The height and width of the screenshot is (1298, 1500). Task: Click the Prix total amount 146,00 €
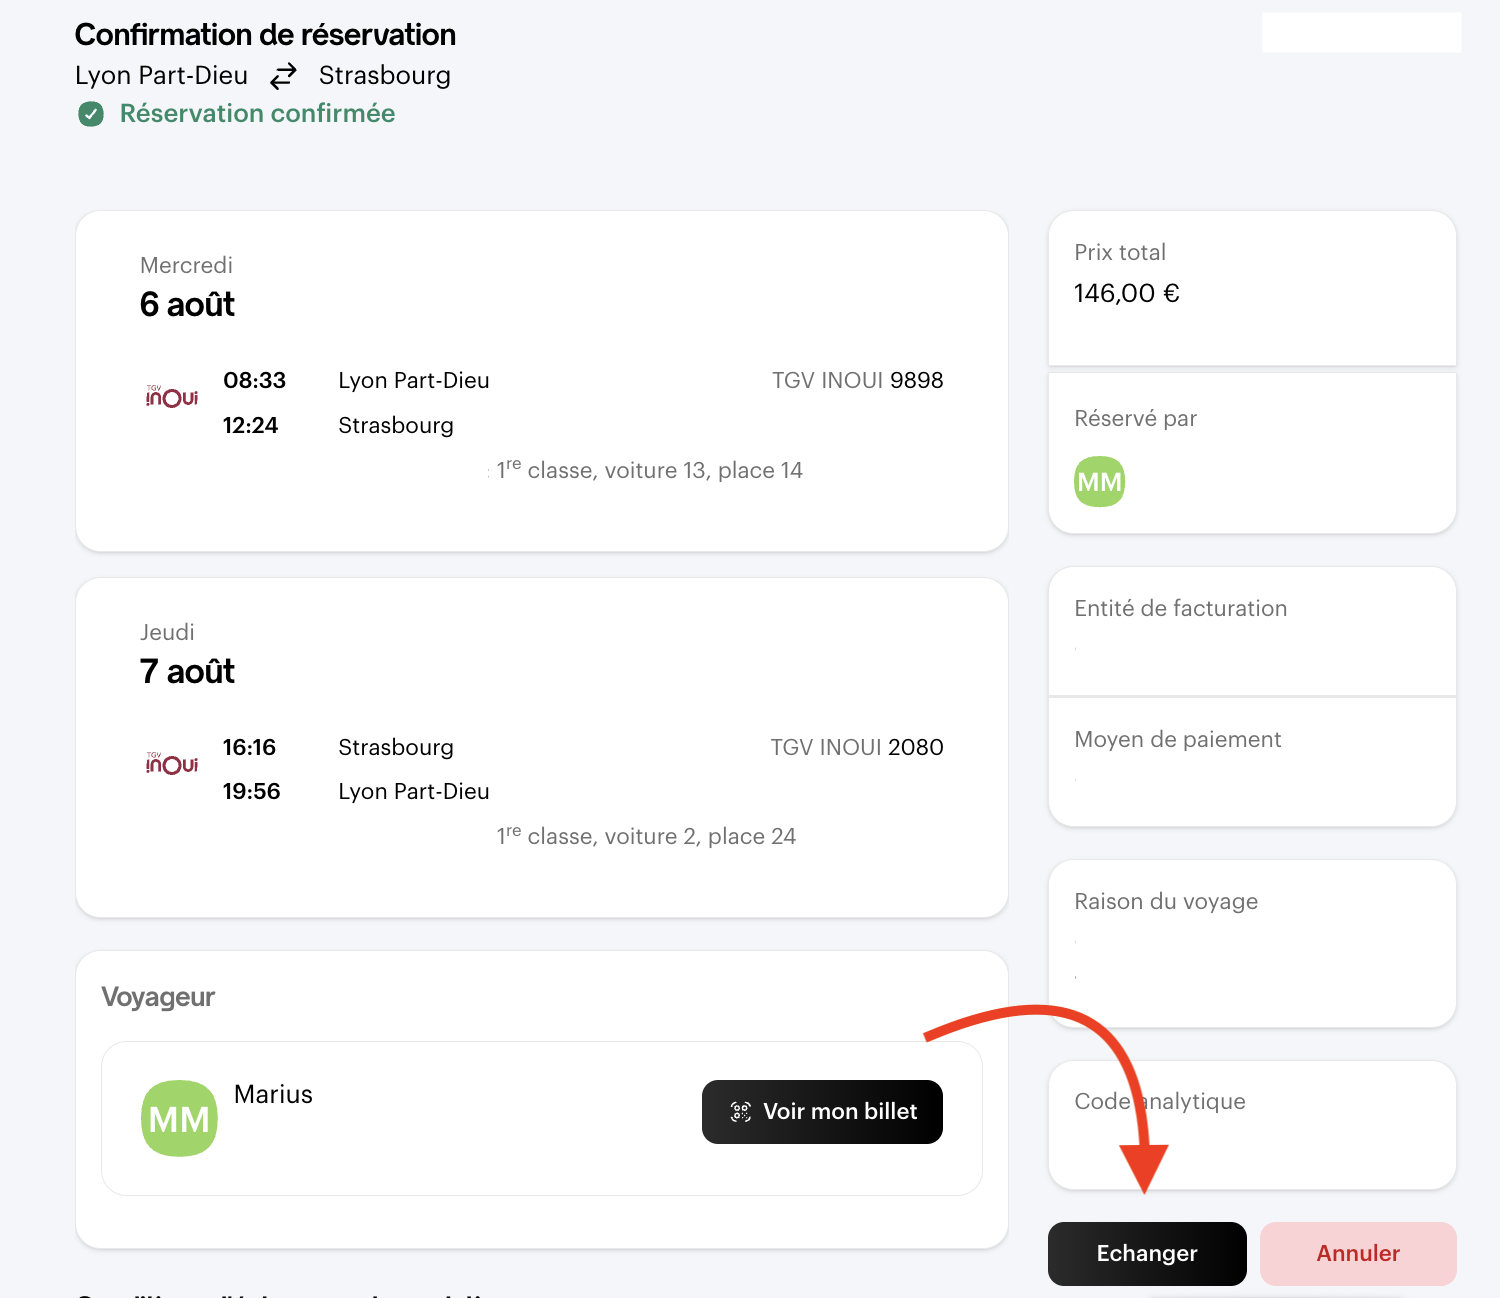[1126, 293]
